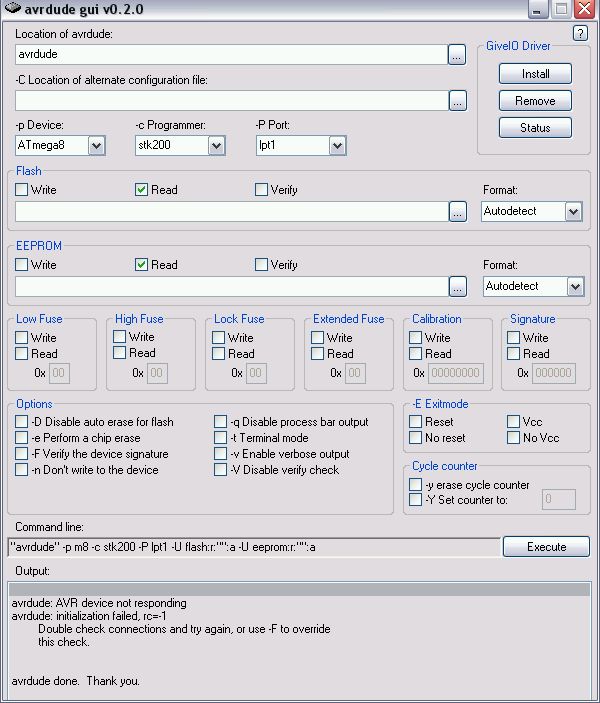This screenshot has height=703, width=600.
Task: Minimize the avrdude gui window
Action: click(x=537, y=9)
